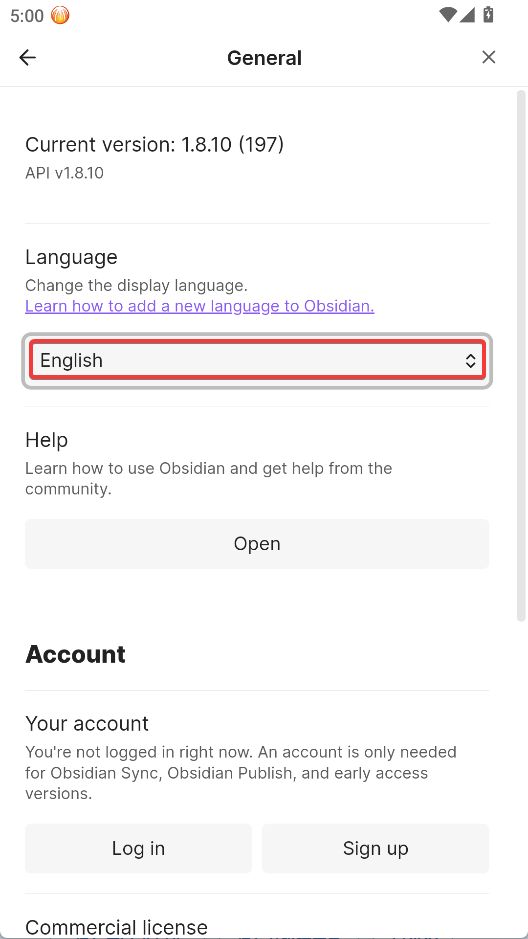Tap the cellular signal icon
Image resolution: width=528 pixels, height=939 pixels.
pyautogui.click(x=467, y=14)
